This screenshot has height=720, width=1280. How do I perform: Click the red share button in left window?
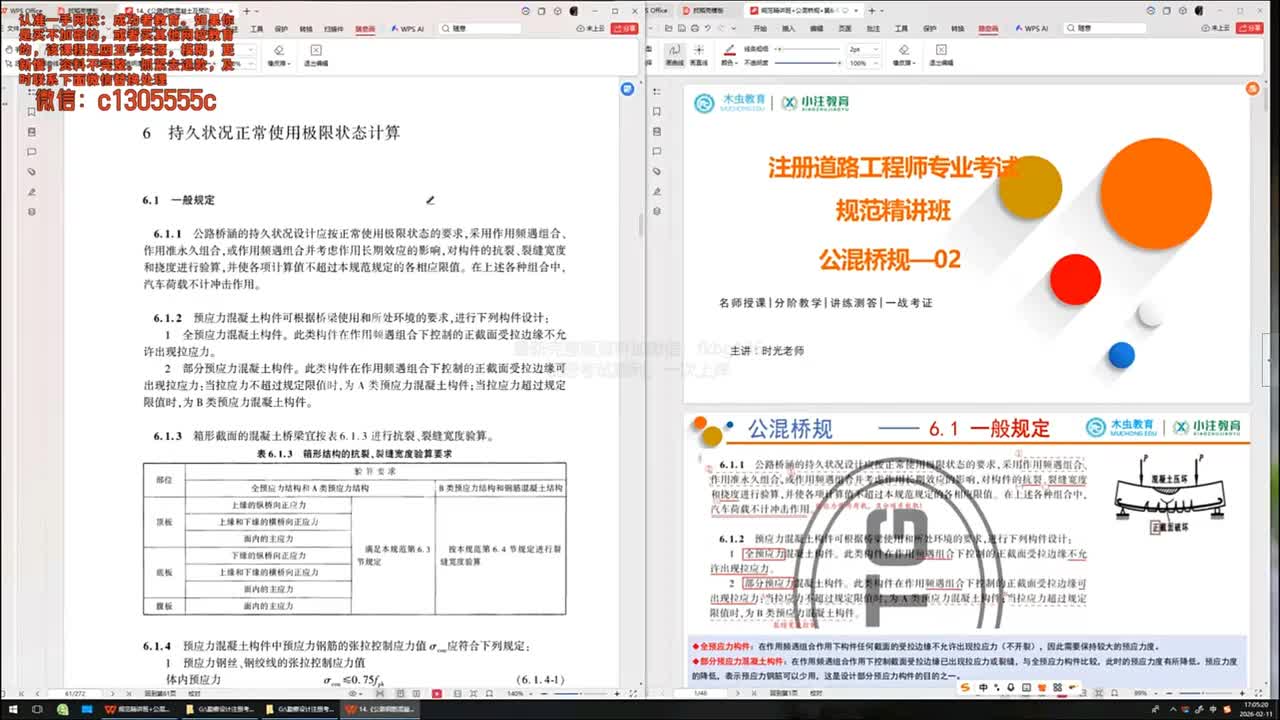[x=627, y=29]
